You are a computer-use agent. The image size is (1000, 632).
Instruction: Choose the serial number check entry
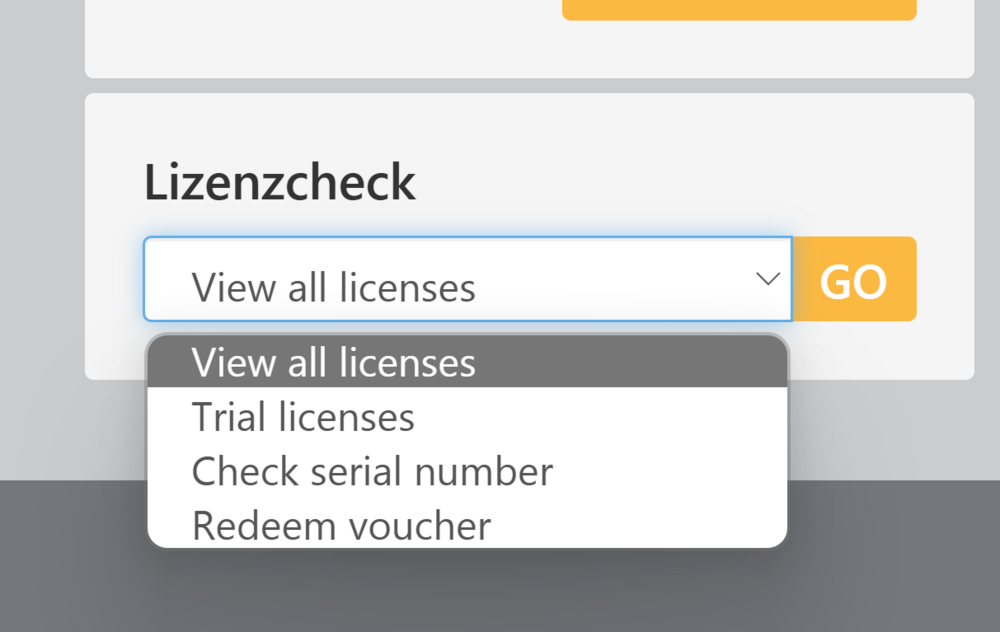click(372, 471)
